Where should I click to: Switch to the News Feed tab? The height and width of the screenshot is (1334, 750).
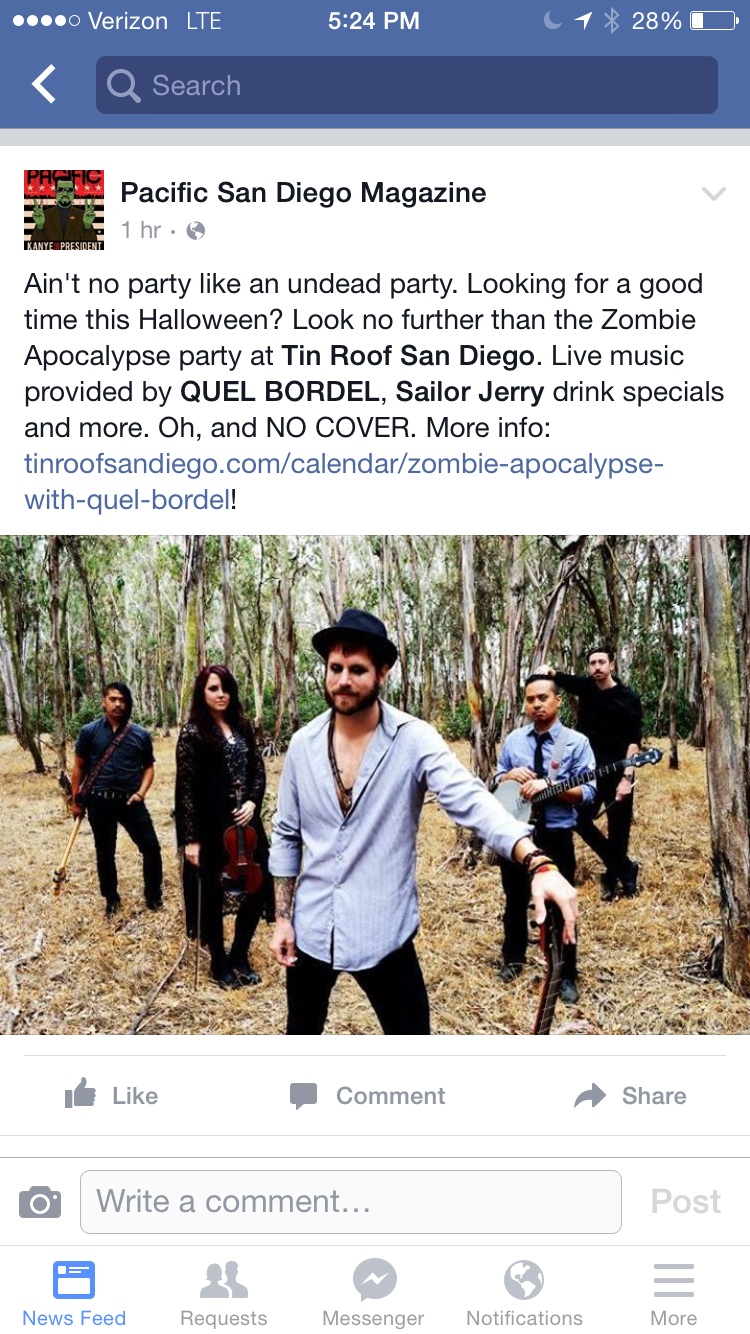74,1294
